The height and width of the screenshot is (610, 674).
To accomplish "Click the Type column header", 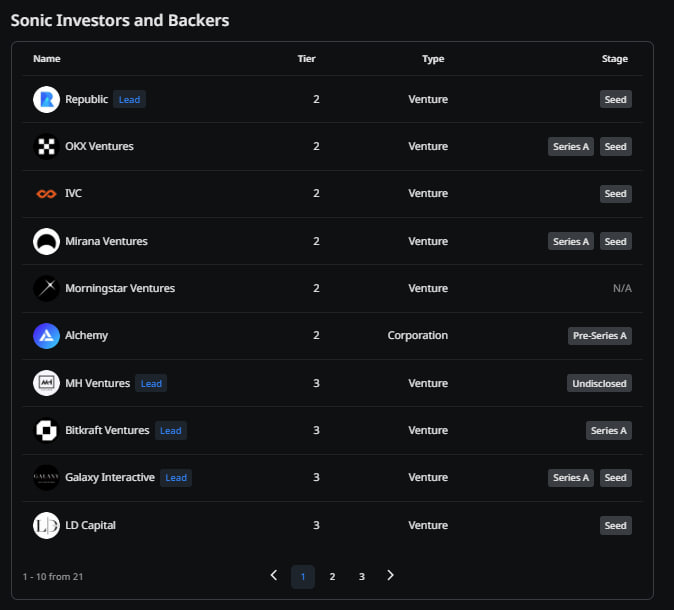I will tap(433, 58).
